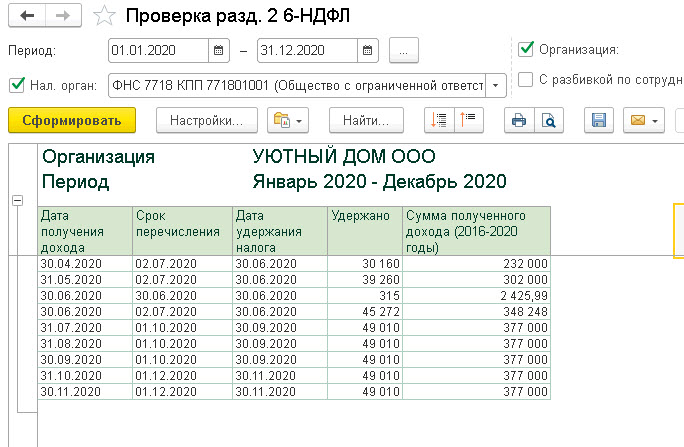The width and height of the screenshot is (684, 447).
Task: Uncheck the Организация checkbox
Action: click(x=526, y=48)
